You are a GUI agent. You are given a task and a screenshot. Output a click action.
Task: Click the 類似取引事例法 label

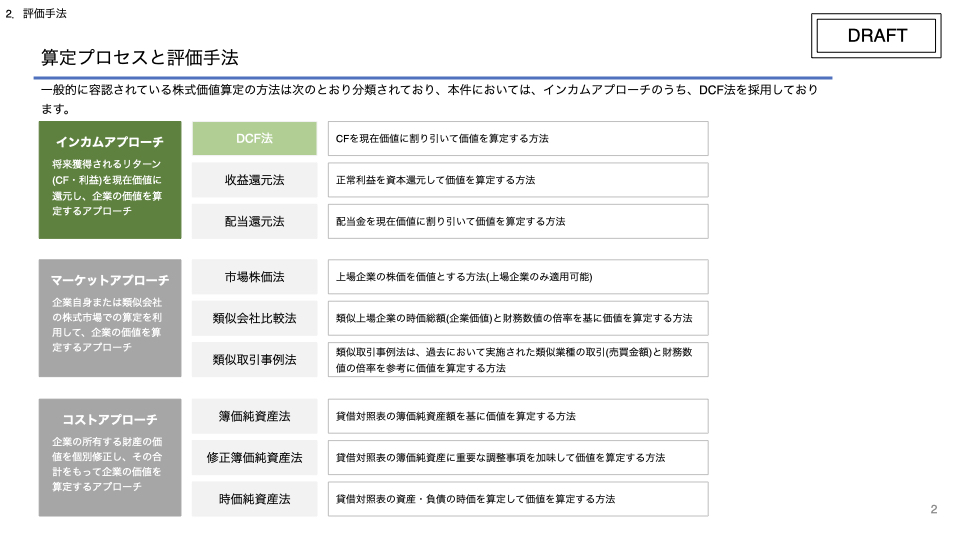[x=255, y=360]
